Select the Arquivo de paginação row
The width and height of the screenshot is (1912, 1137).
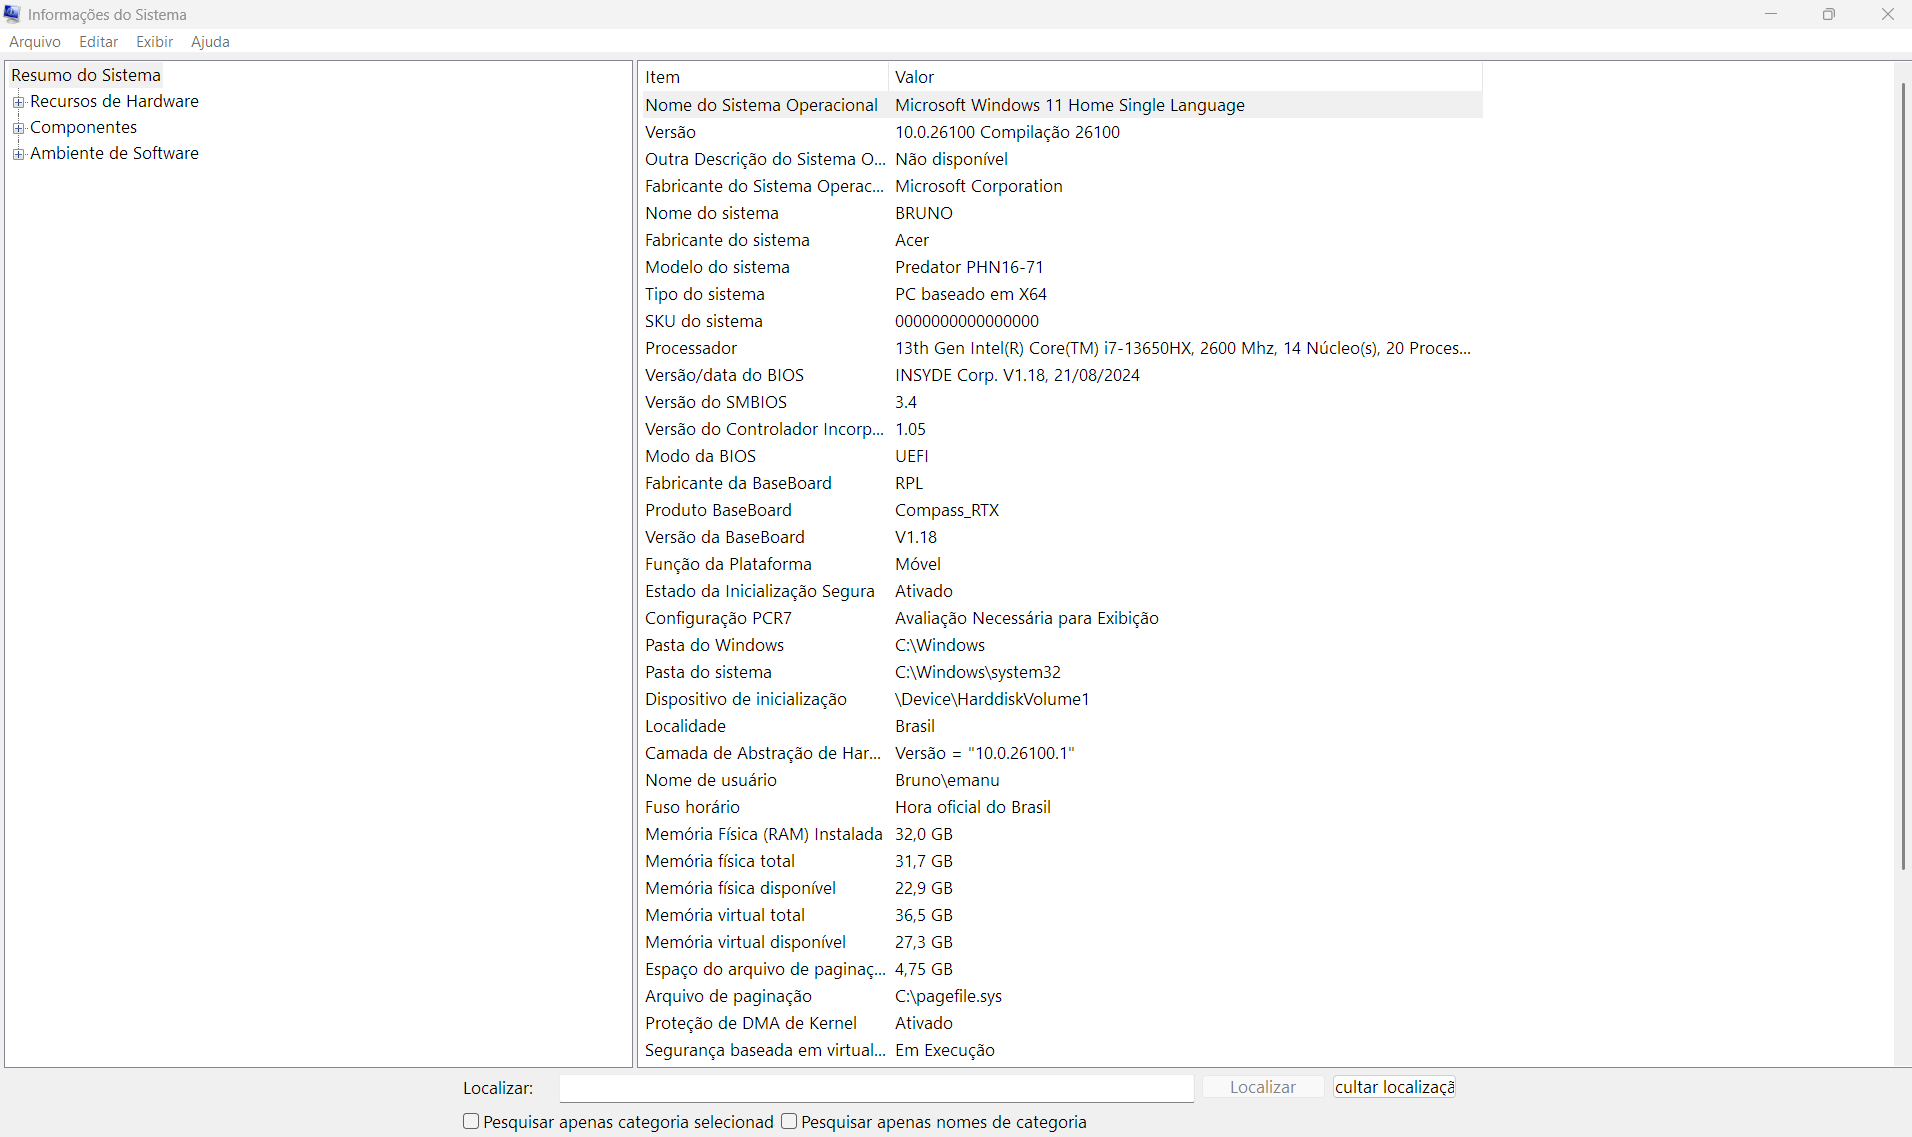(x=1061, y=996)
